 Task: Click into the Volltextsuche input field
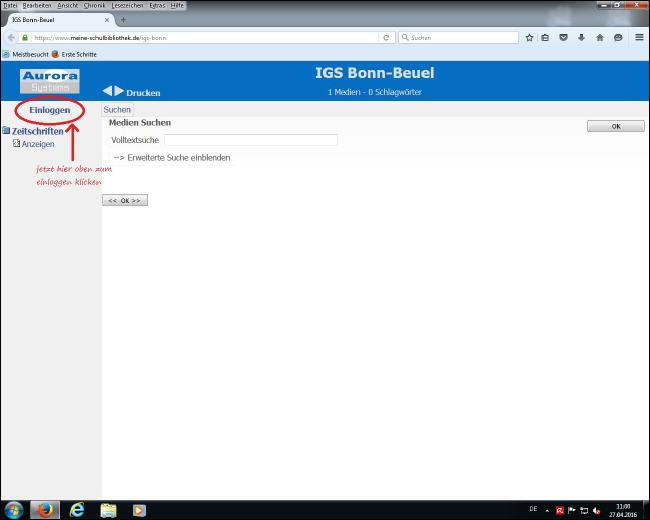click(x=250, y=140)
